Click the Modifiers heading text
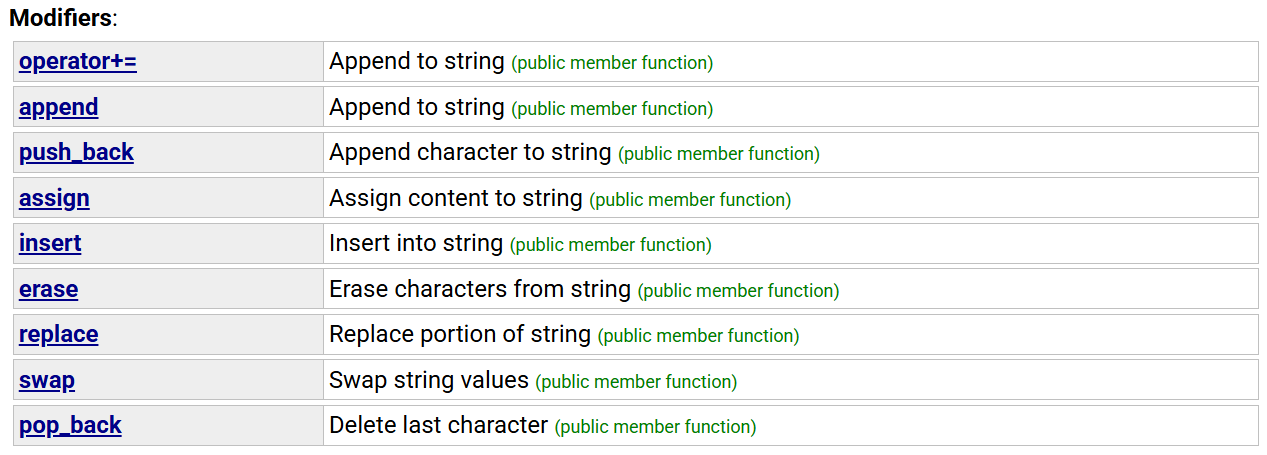This screenshot has width=1267, height=455. (x=63, y=17)
